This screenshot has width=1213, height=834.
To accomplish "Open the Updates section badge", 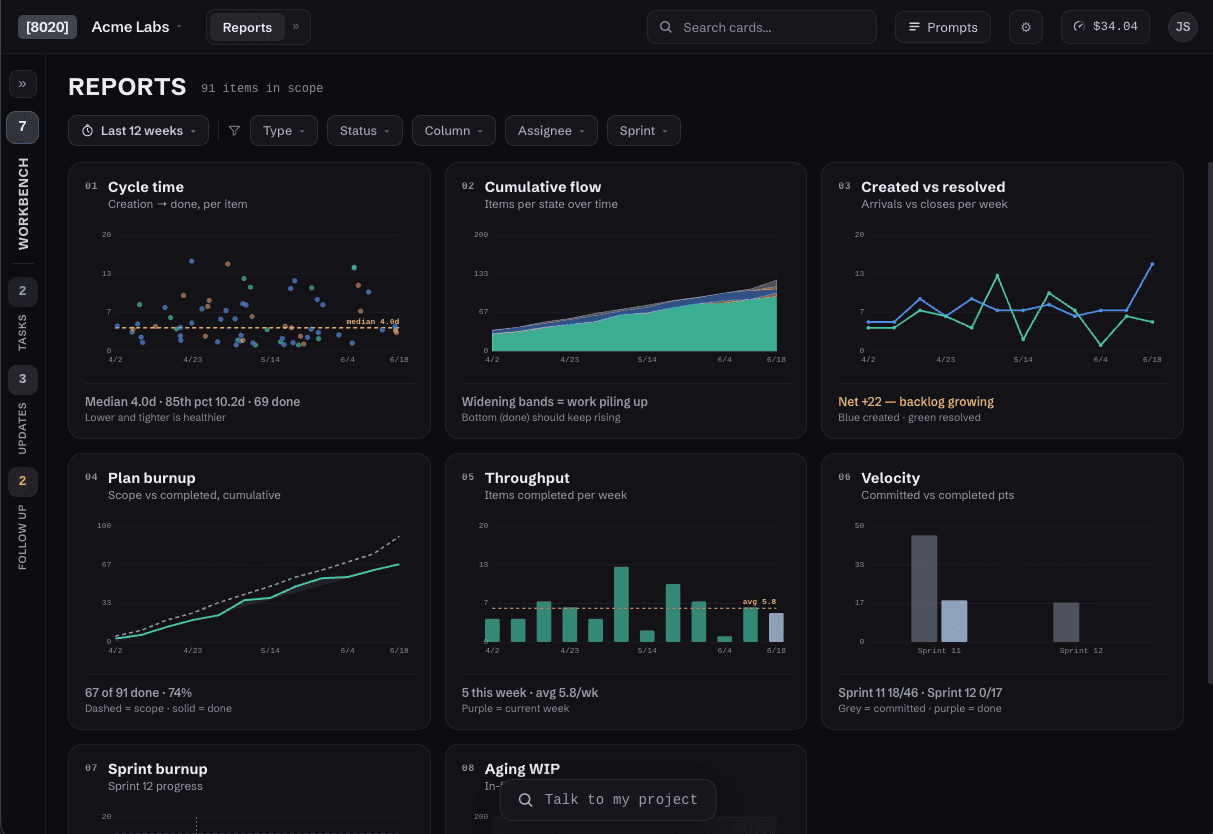I will coord(22,380).
